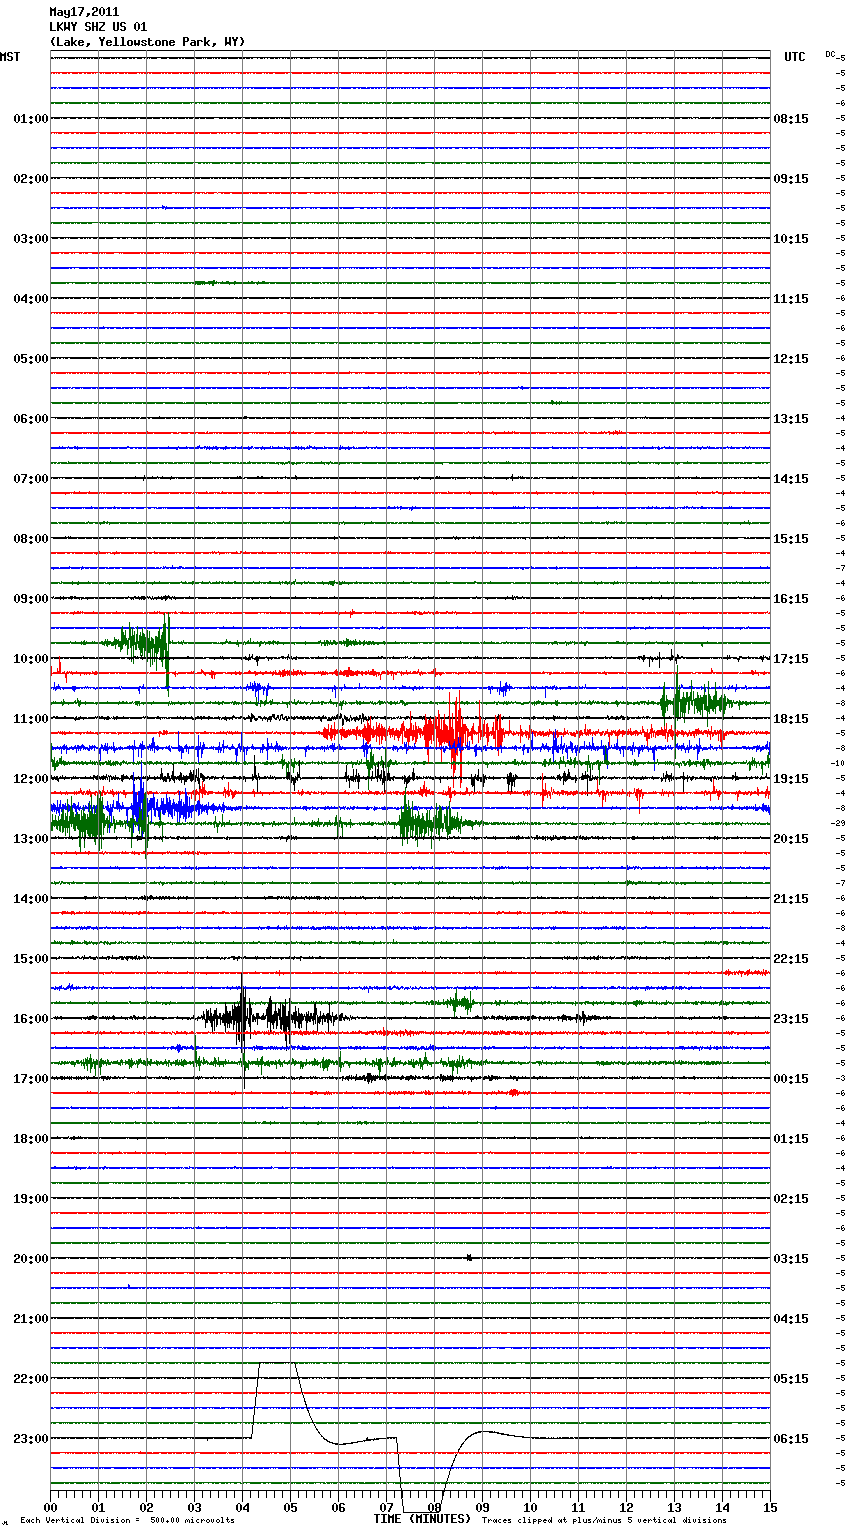Select the 16:00 MST time label

point(30,1019)
